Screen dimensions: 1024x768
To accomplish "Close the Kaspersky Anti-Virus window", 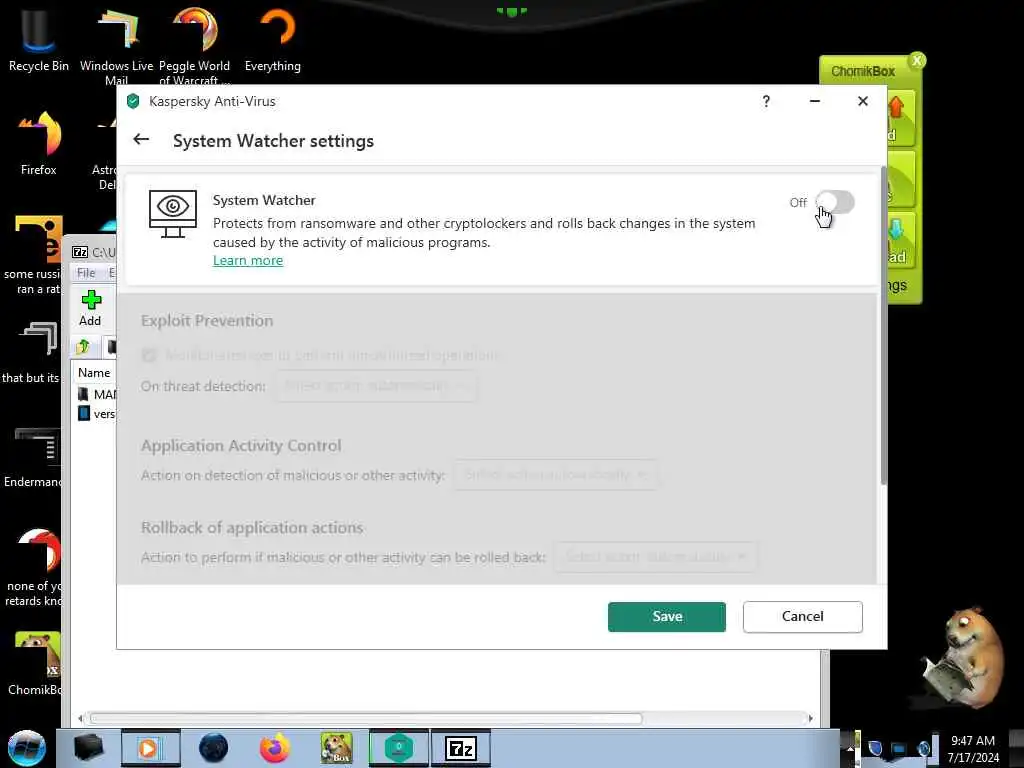I will 863,101.
